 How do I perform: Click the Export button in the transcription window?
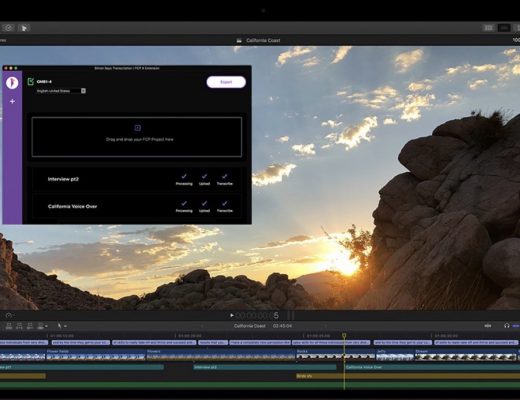(226, 82)
